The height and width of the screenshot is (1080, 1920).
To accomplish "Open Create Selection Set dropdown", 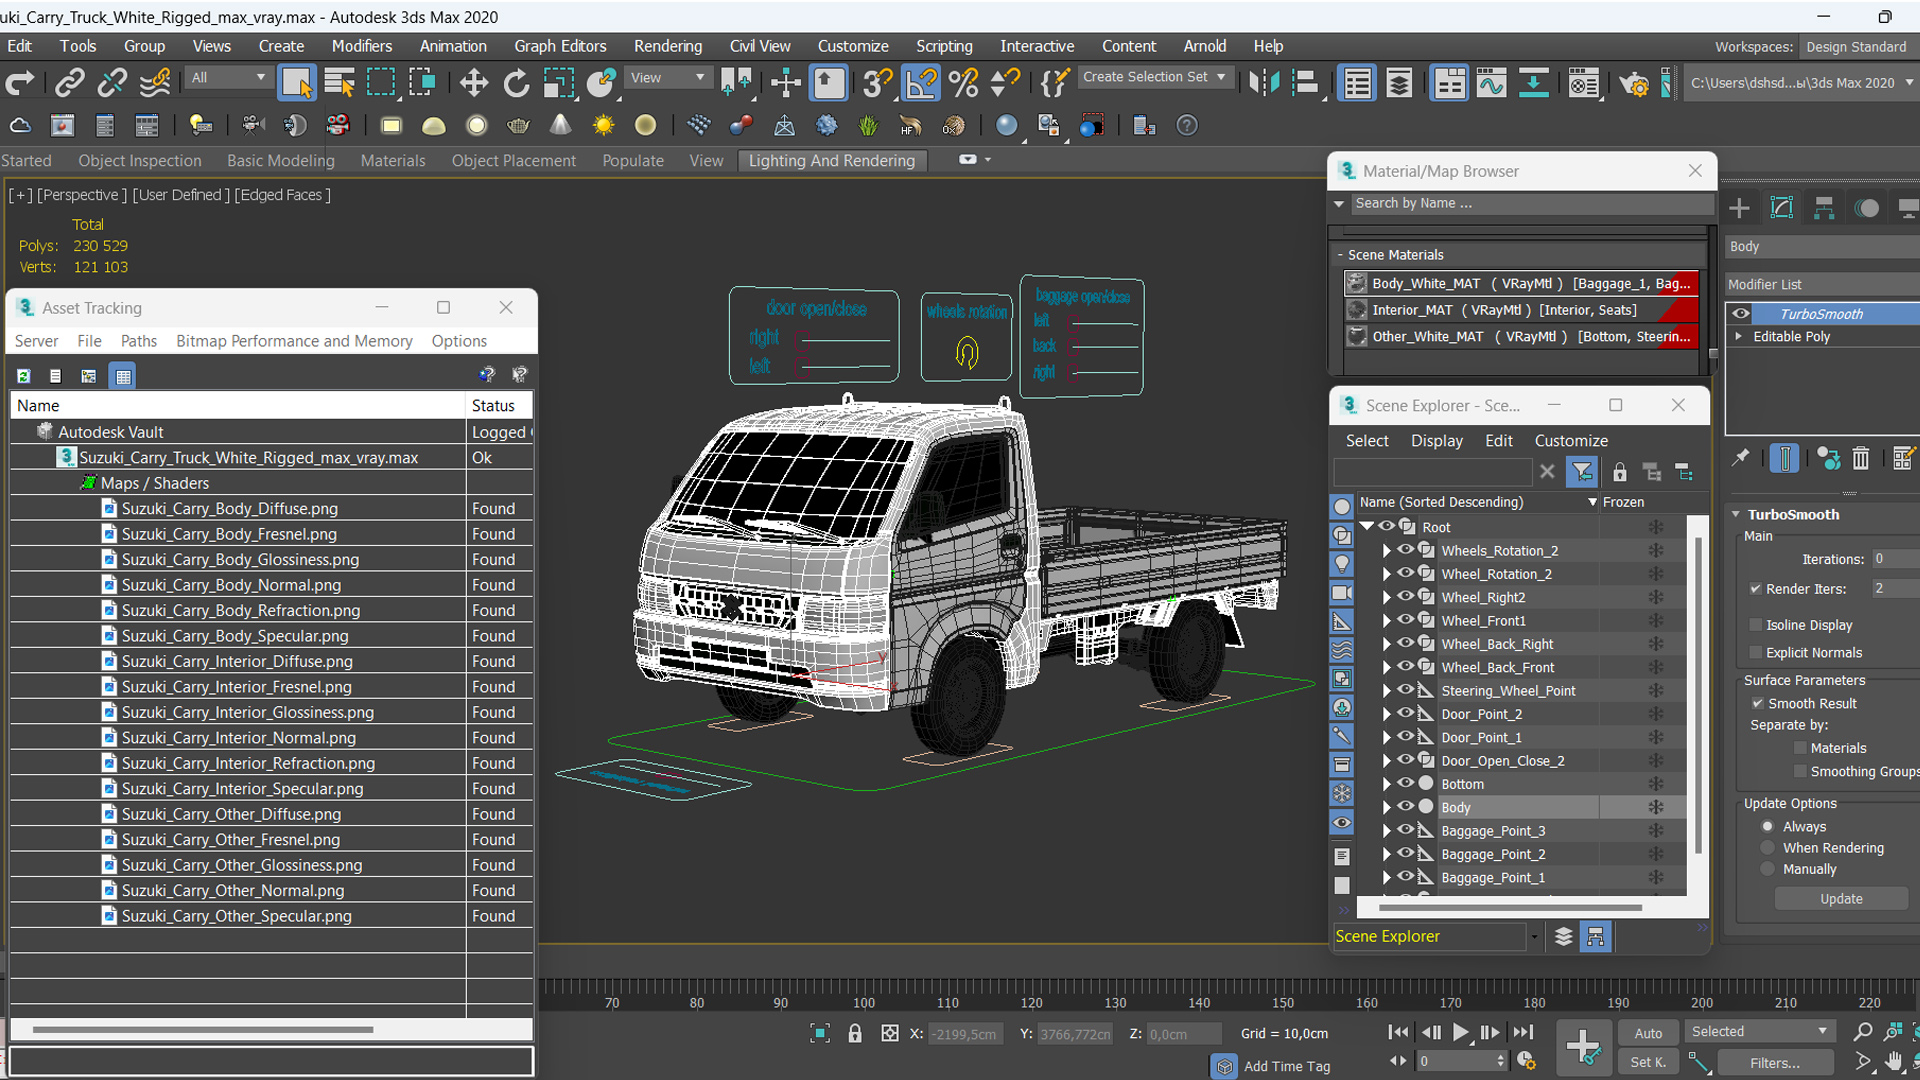I will click(1155, 77).
